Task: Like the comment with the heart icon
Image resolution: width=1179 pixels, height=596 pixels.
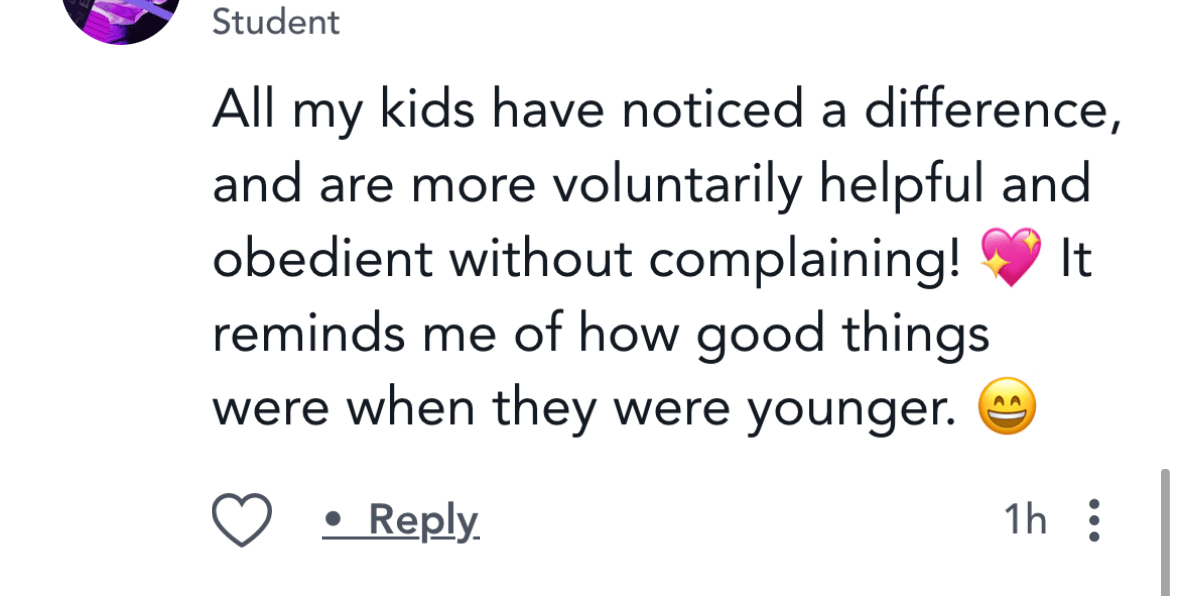Action: pos(241,521)
